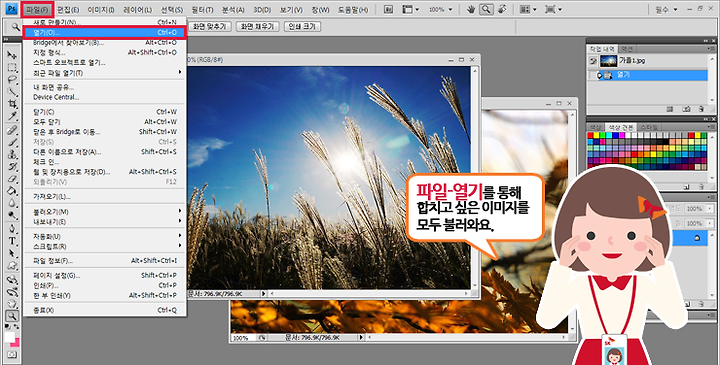Expand the 스크립트(R) submenu

pos(105,247)
